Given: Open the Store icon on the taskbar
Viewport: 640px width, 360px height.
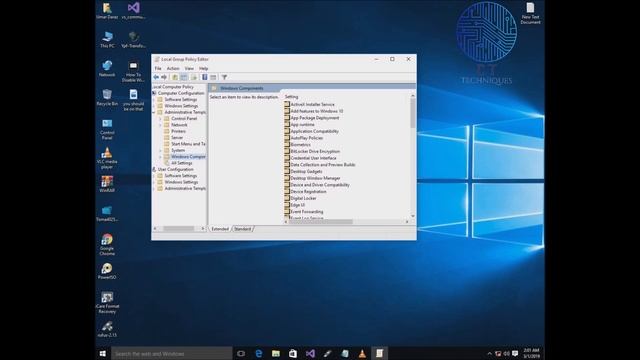Looking at the screenshot, I should pos(293,353).
